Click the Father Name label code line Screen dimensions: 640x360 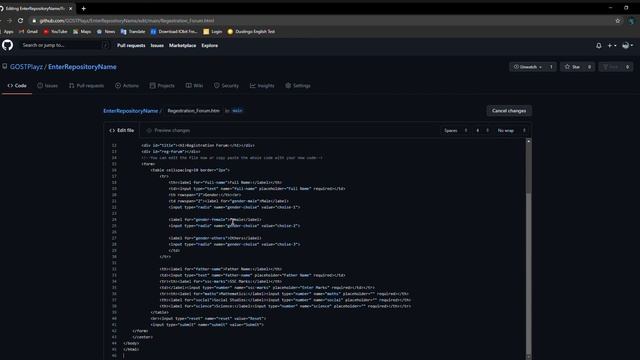(220, 269)
